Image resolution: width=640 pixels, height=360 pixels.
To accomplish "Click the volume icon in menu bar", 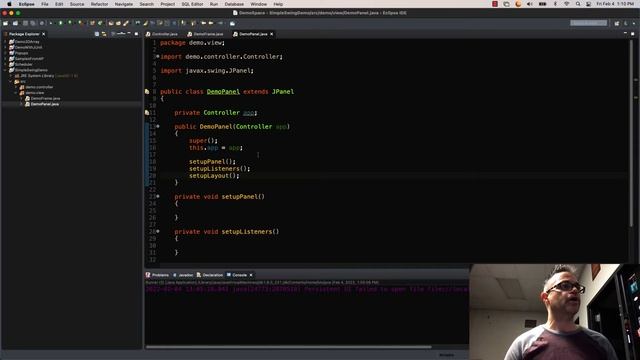I will (530, 4).
